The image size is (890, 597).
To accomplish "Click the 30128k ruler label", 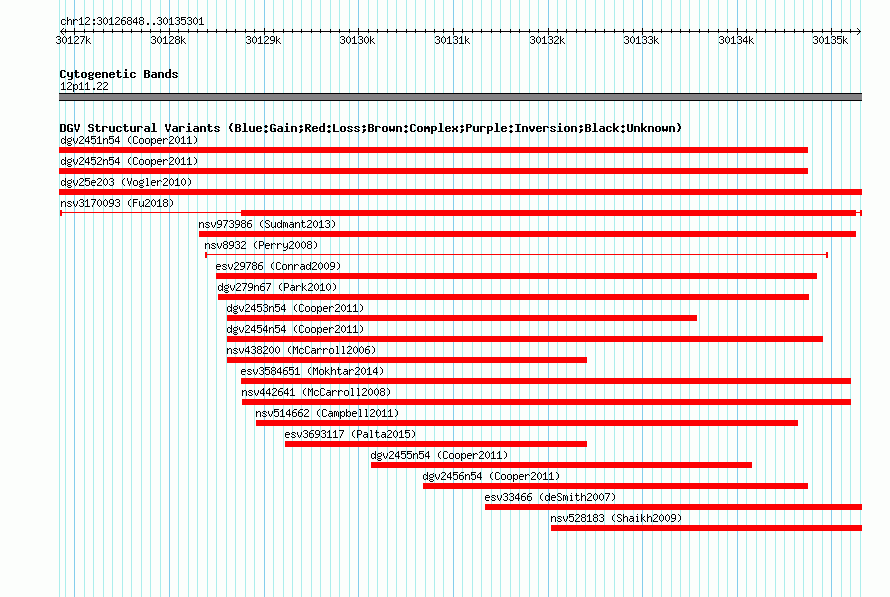I will pos(169,40).
